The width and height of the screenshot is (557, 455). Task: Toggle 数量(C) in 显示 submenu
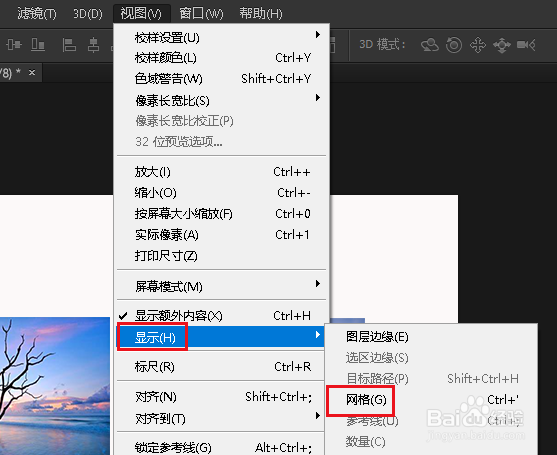[x=431, y=442]
